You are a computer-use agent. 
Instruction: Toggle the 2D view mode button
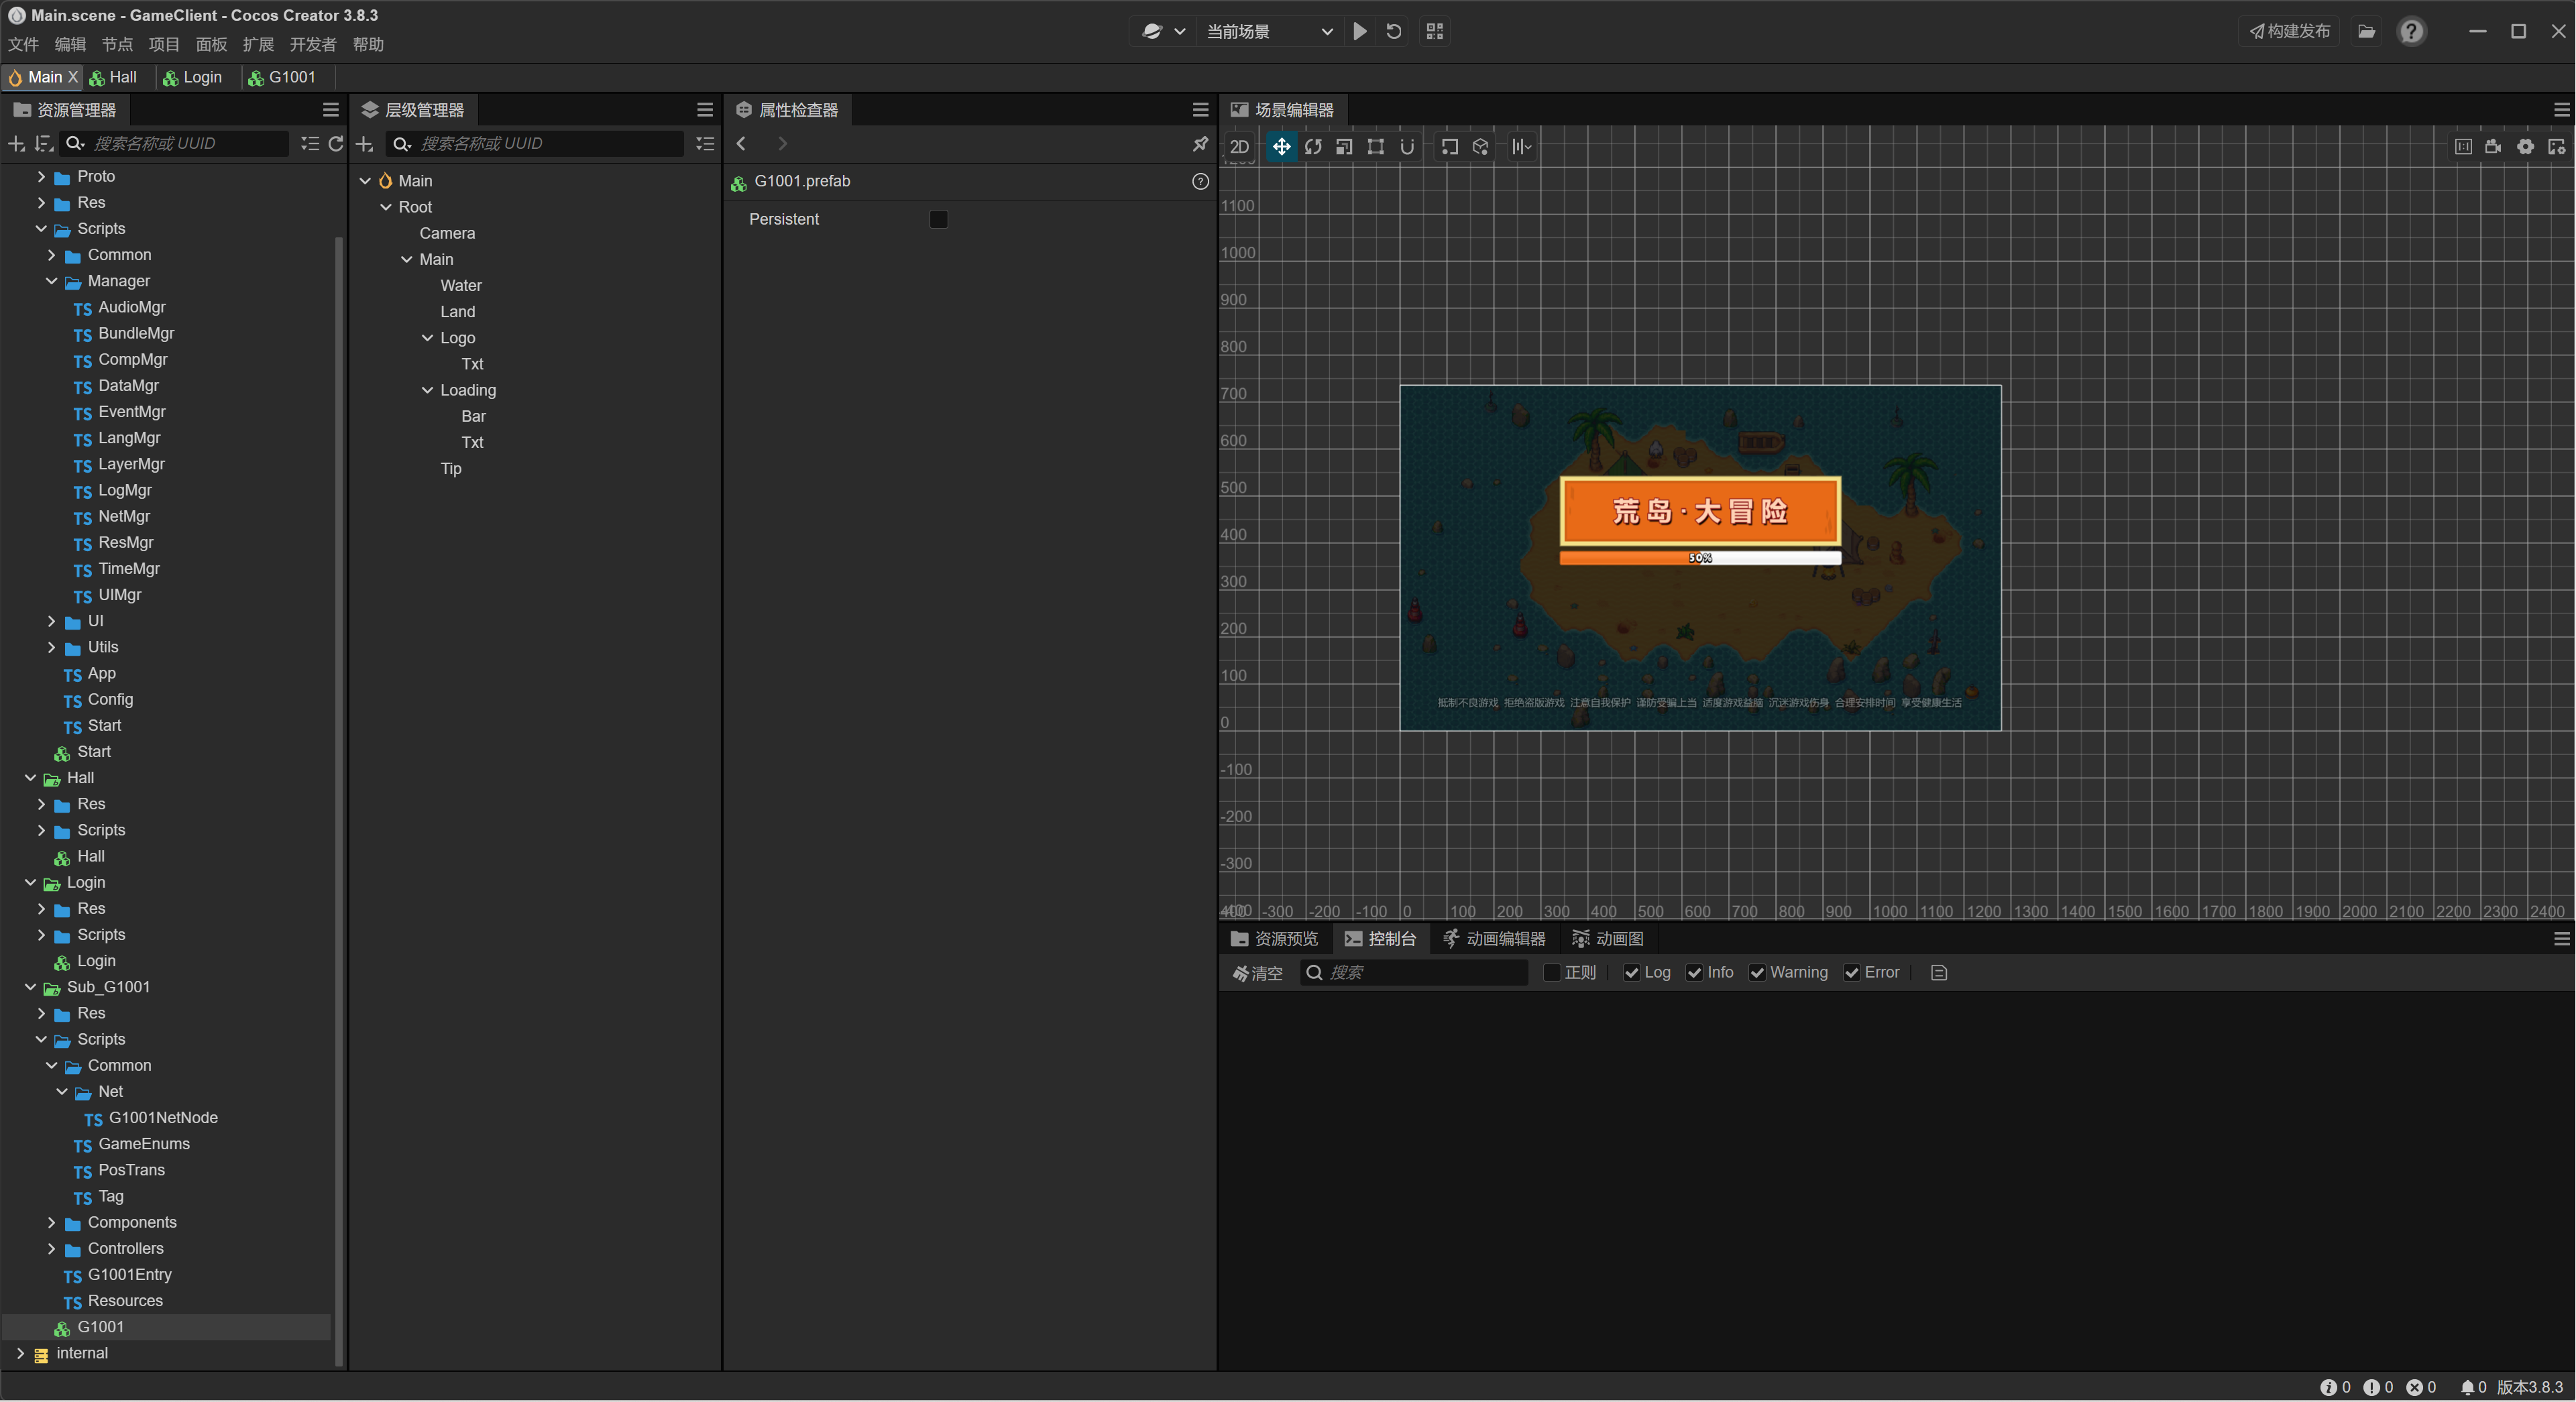[1239, 147]
